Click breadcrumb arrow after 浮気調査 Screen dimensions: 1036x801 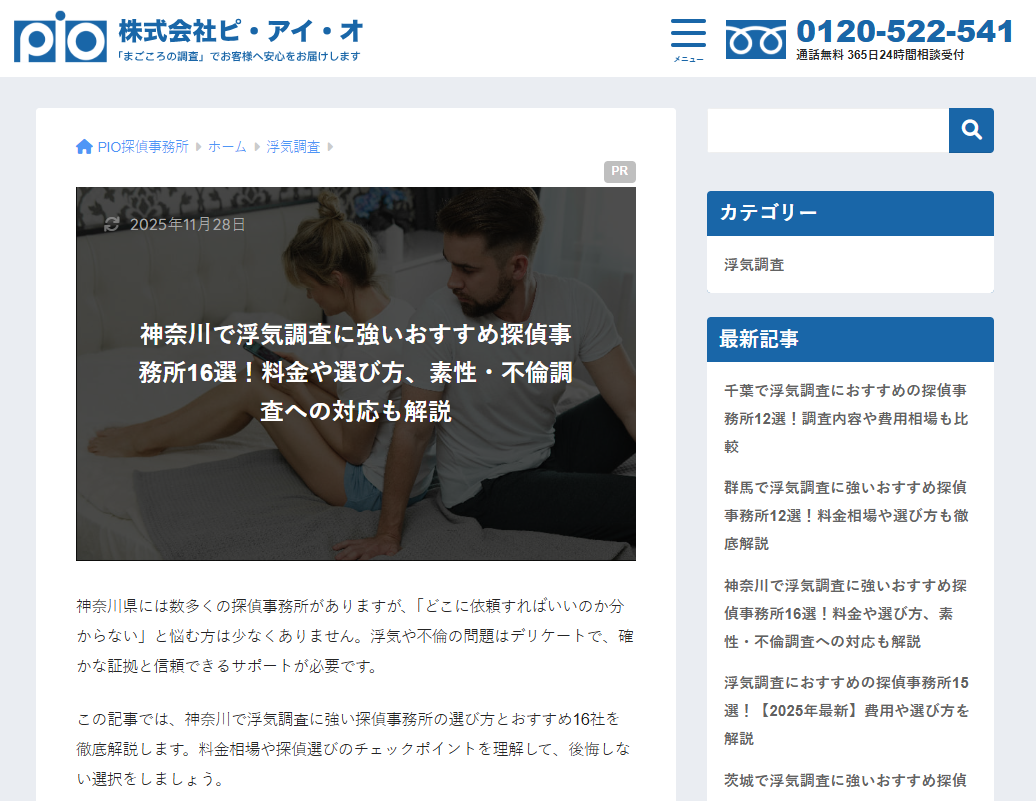[331, 147]
